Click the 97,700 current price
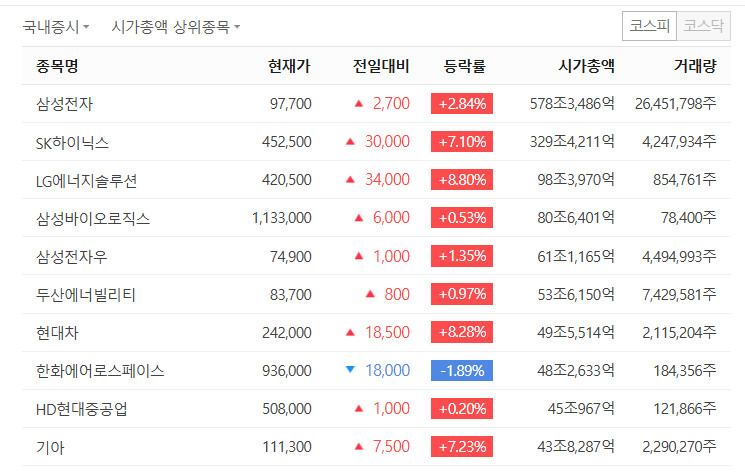This screenshot has height=475, width=745. 291,104
